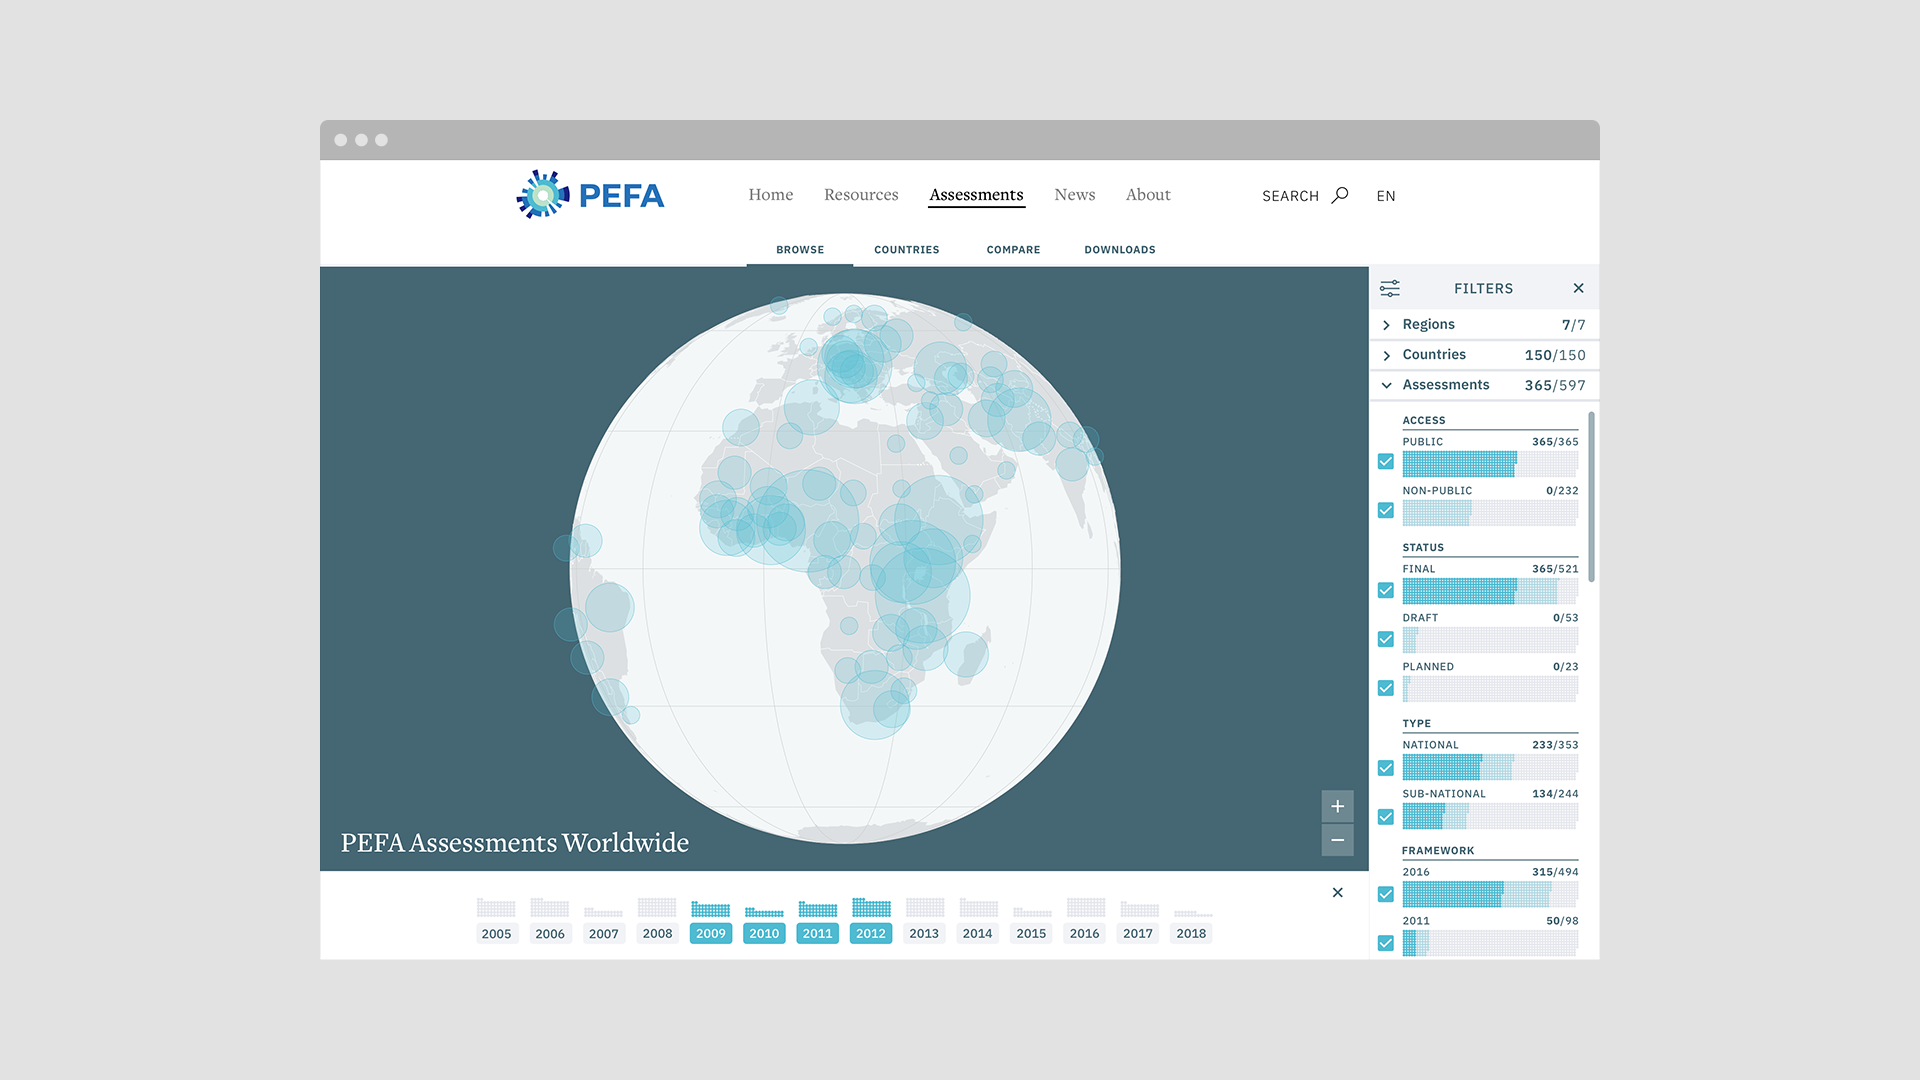The height and width of the screenshot is (1080, 1920).
Task: Click the Public access bar chart
Action: [x=1490, y=464]
